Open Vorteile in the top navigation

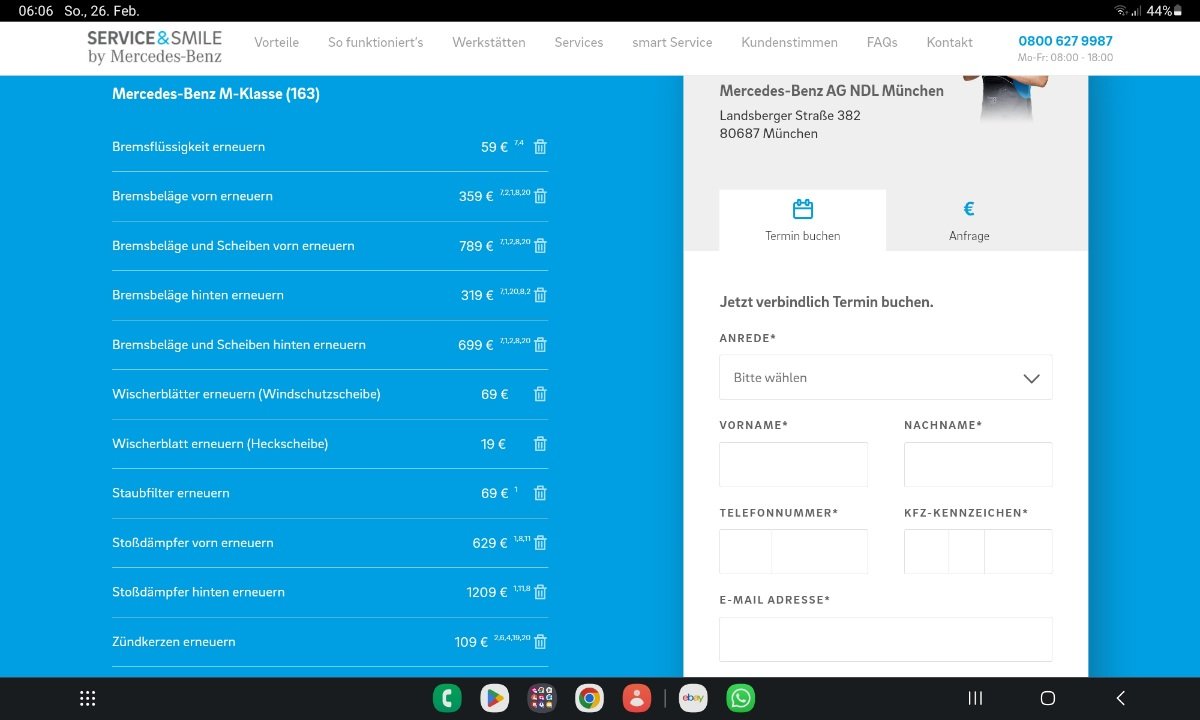[x=277, y=43]
